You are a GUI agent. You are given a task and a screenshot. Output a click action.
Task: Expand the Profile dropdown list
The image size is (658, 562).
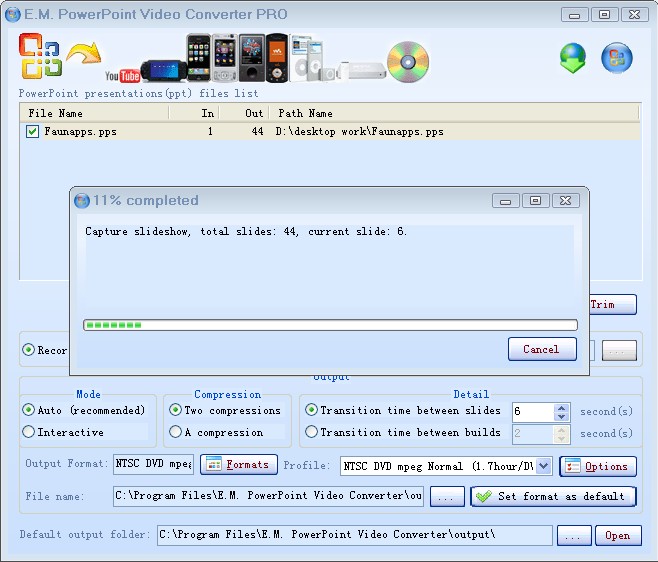click(x=544, y=466)
